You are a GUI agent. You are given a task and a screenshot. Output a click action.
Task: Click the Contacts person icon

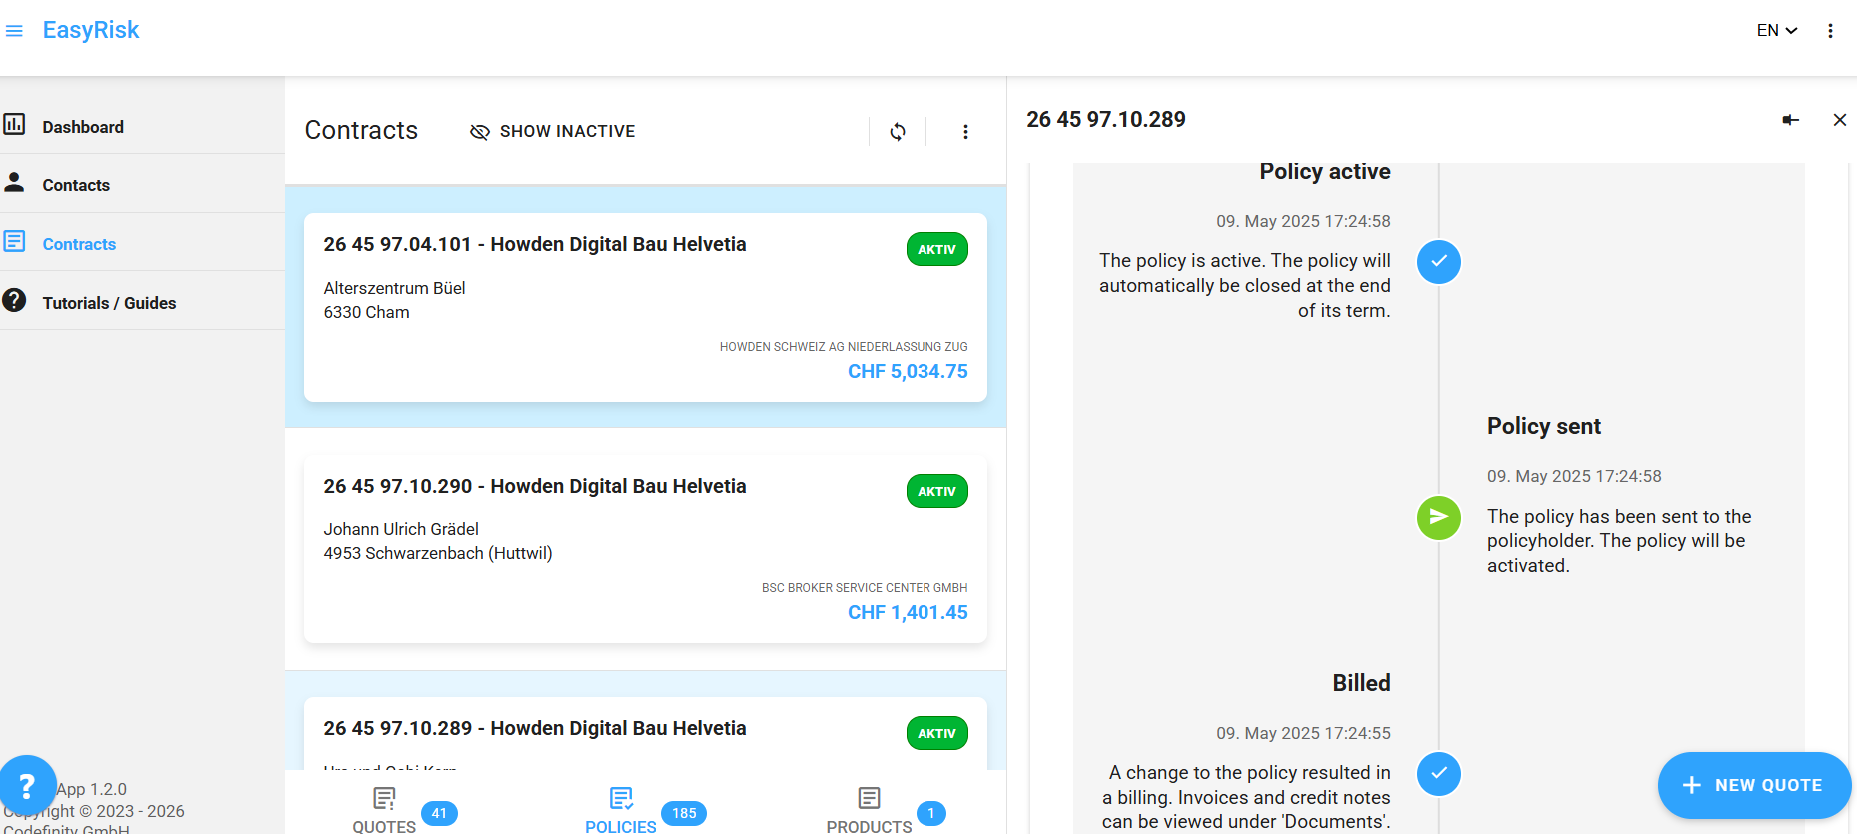click(x=14, y=182)
